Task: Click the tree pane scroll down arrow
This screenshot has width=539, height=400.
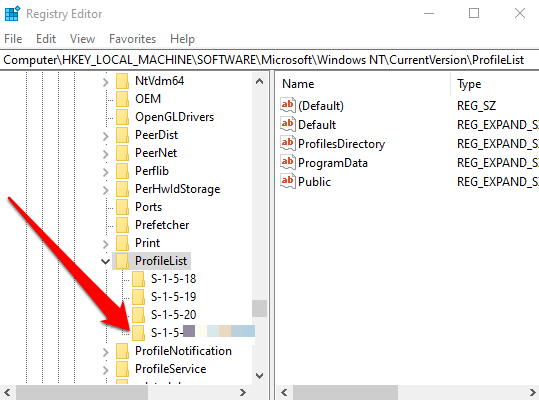Action: coord(260,376)
